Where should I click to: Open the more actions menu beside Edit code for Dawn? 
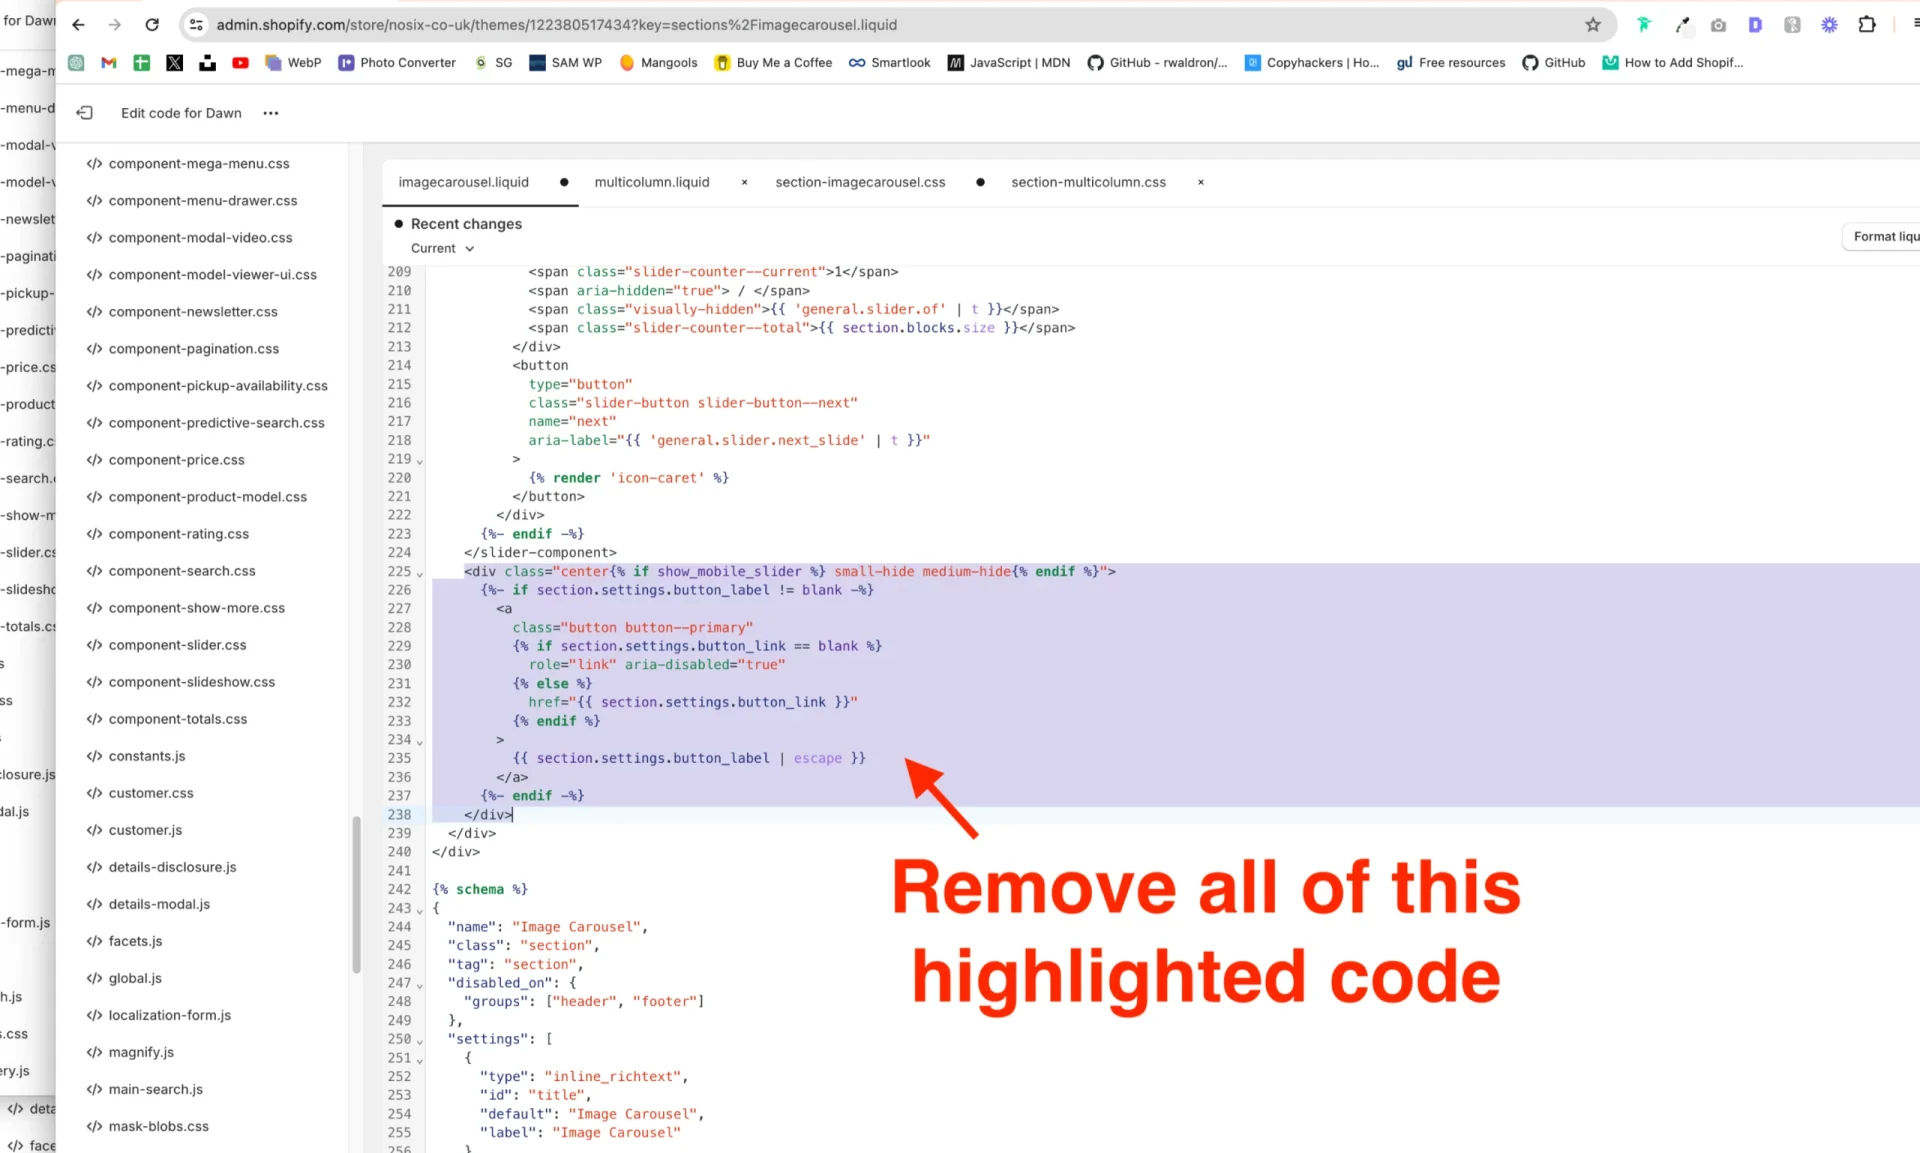(x=269, y=113)
